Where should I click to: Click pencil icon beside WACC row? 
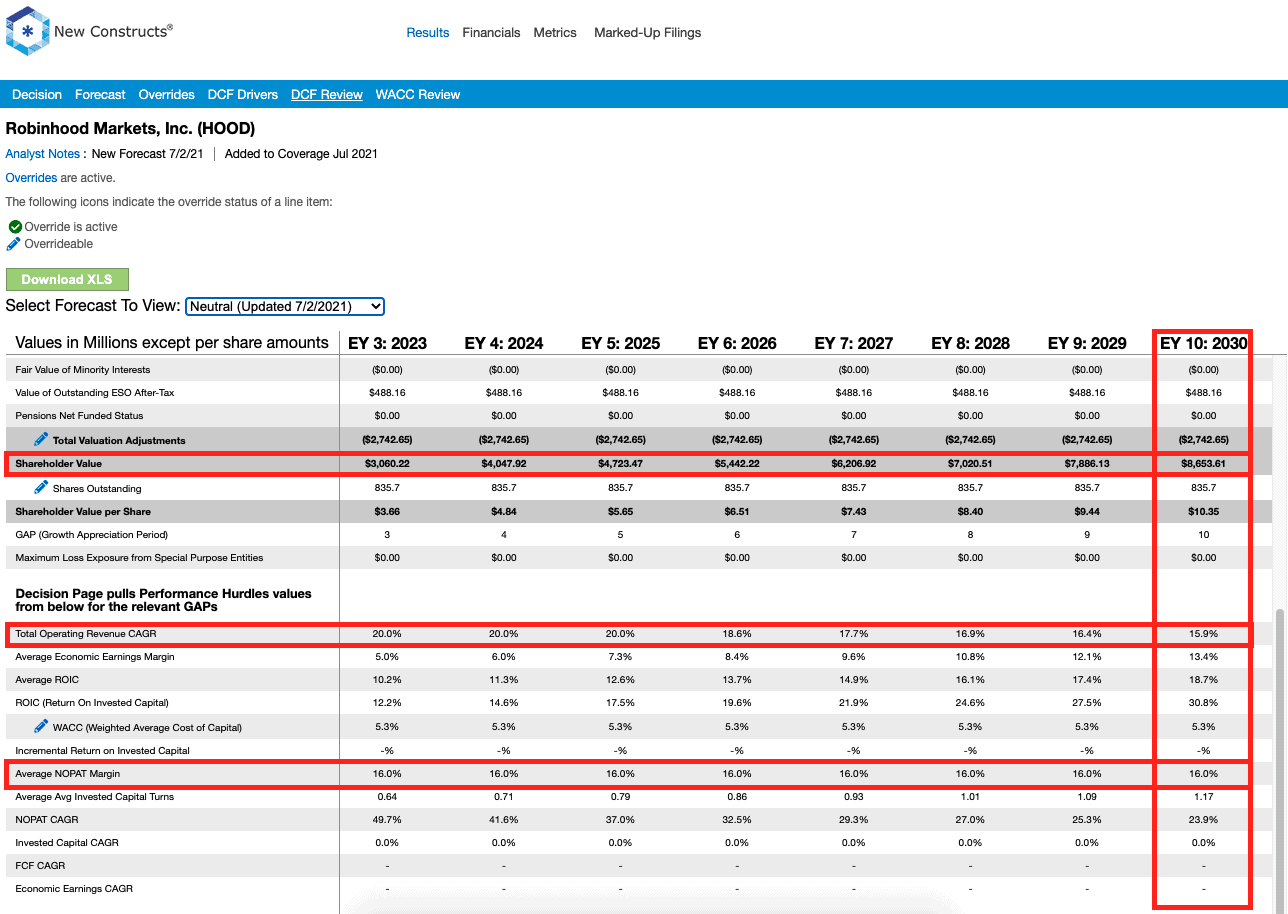coord(41,726)
